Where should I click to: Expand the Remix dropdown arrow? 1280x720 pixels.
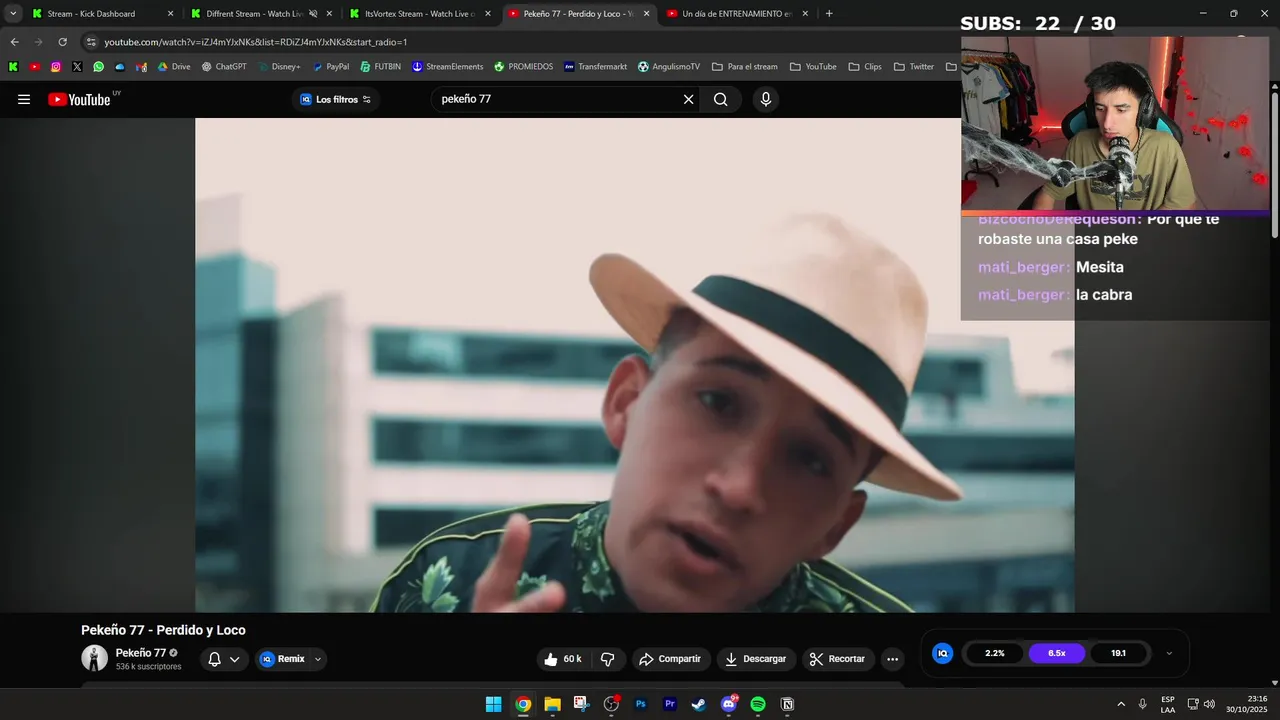pos(318,659)
